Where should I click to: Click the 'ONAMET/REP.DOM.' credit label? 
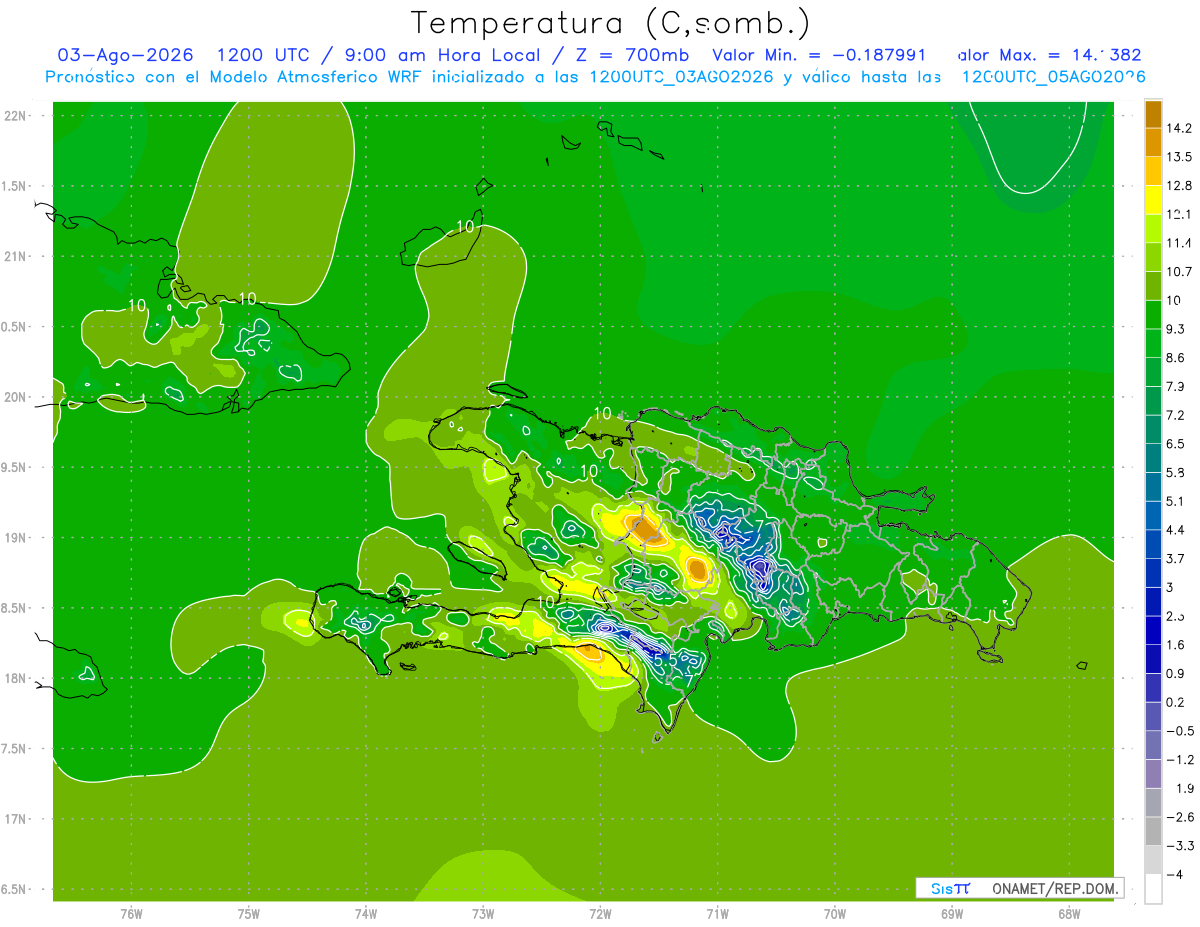(1056, 888)
